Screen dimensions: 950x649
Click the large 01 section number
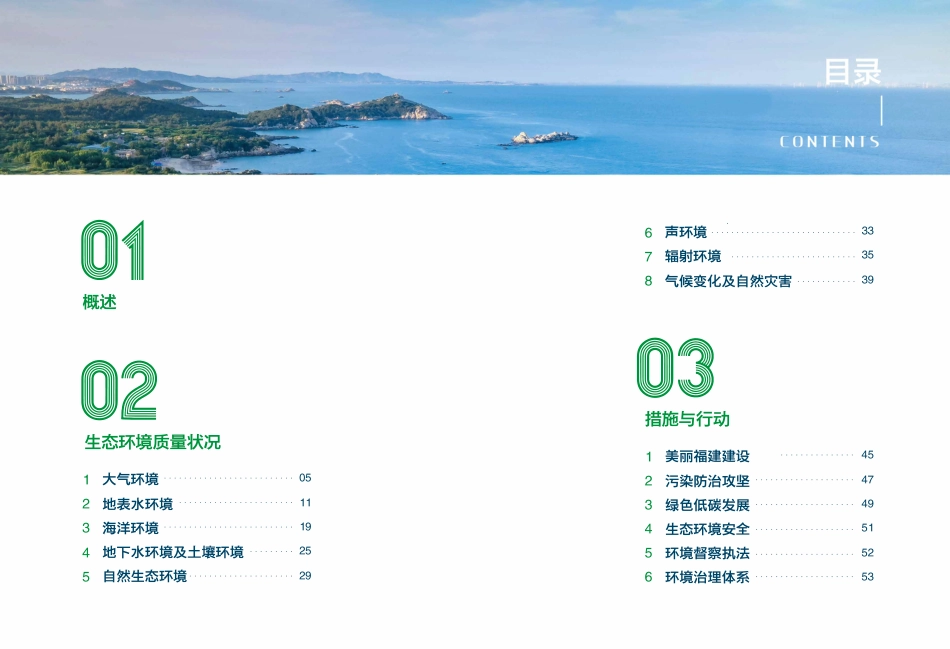pyautogui.click(x=113, y=250)
